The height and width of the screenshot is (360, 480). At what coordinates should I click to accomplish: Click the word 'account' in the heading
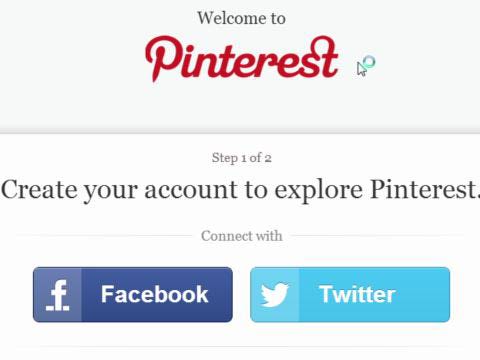click(191, 190)
